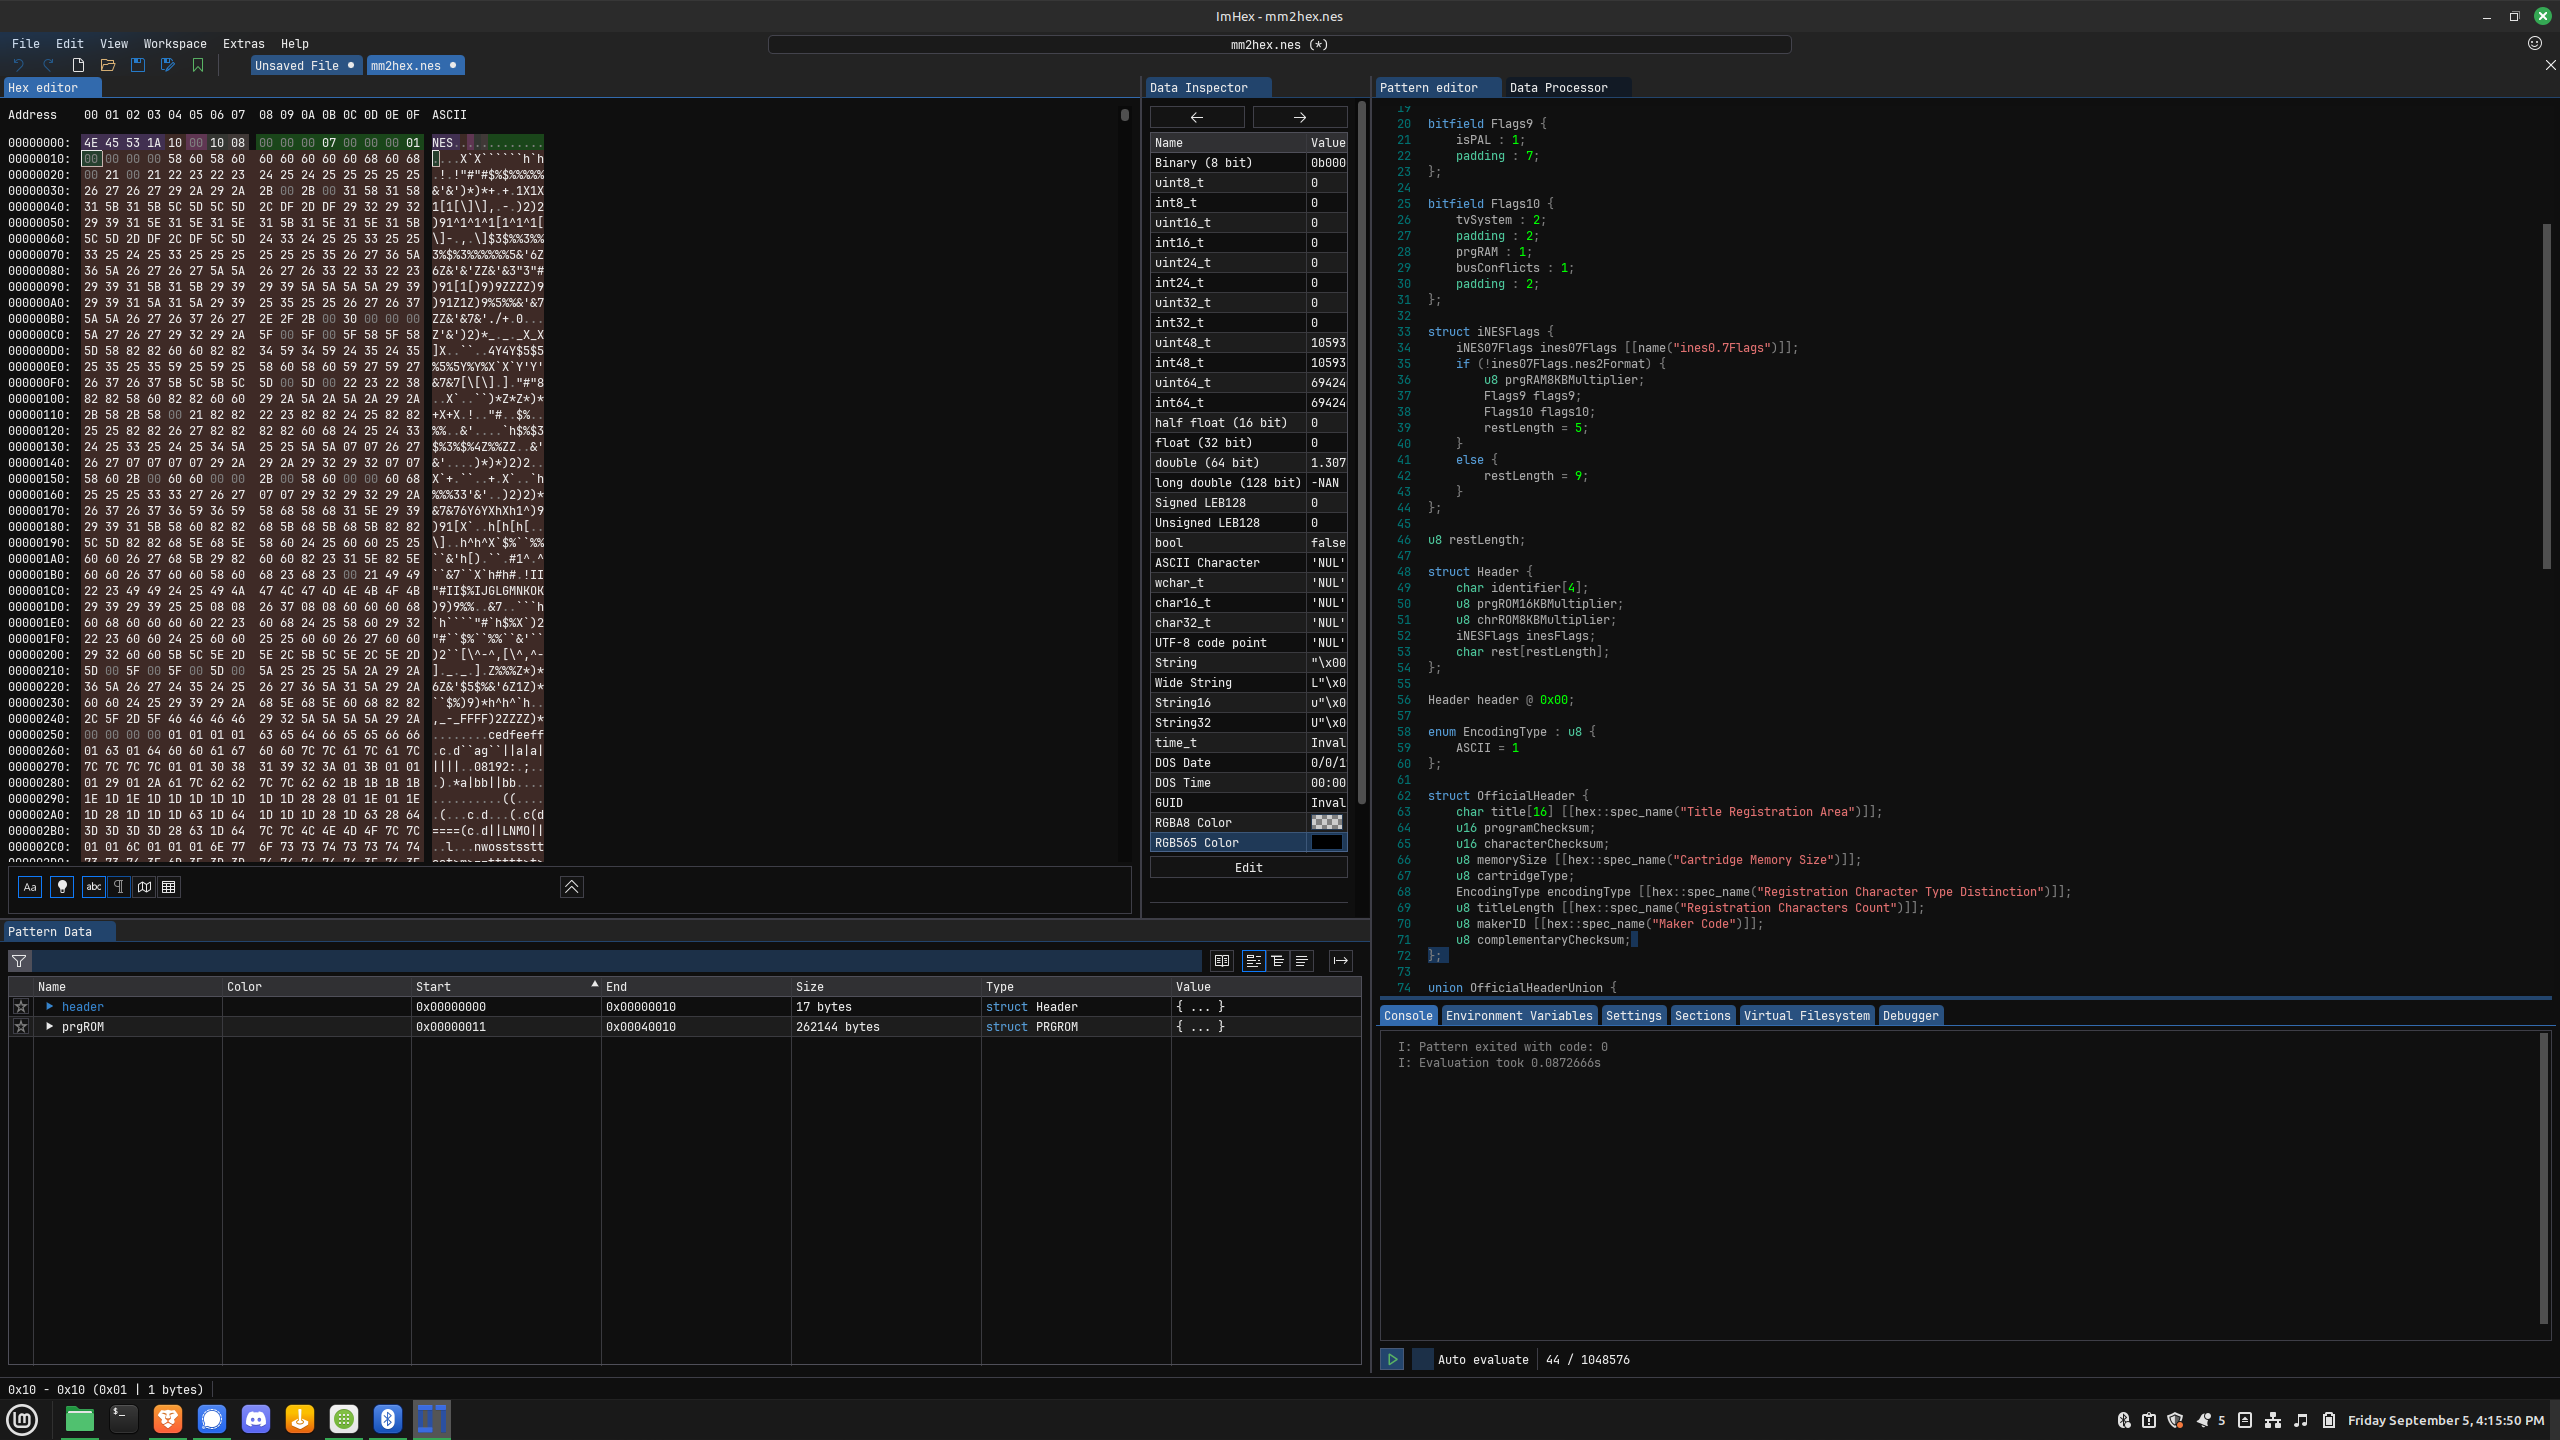Favorite the prgROM pattern with star icon
This screenshot has width=2560, height=1440.
click(21, 1027)
